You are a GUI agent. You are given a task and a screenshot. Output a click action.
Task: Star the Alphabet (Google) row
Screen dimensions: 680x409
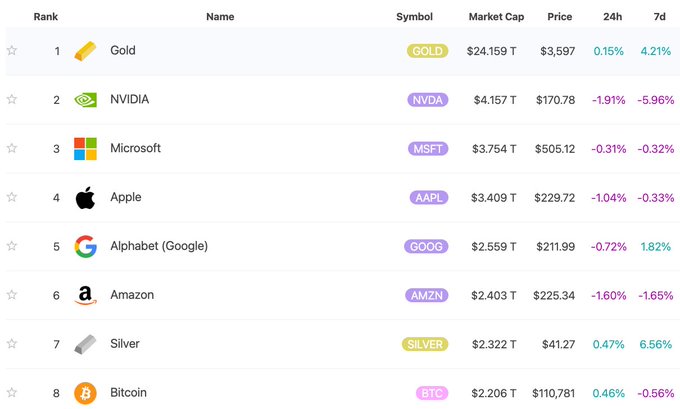click(x=12, y=246)
